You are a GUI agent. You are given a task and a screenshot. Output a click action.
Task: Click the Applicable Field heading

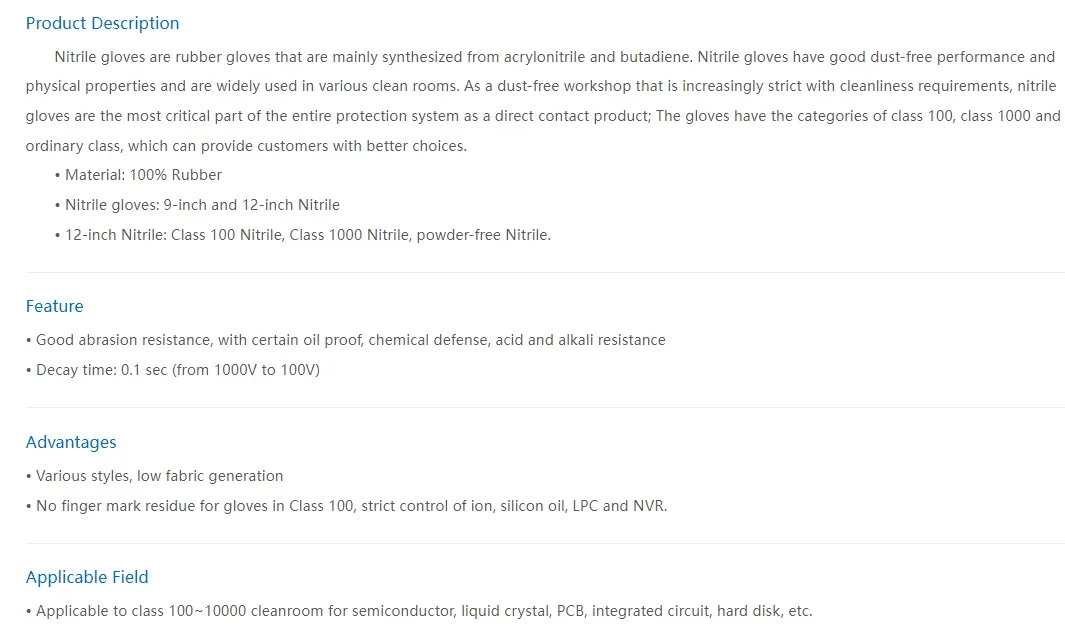(x=87, y=577)
